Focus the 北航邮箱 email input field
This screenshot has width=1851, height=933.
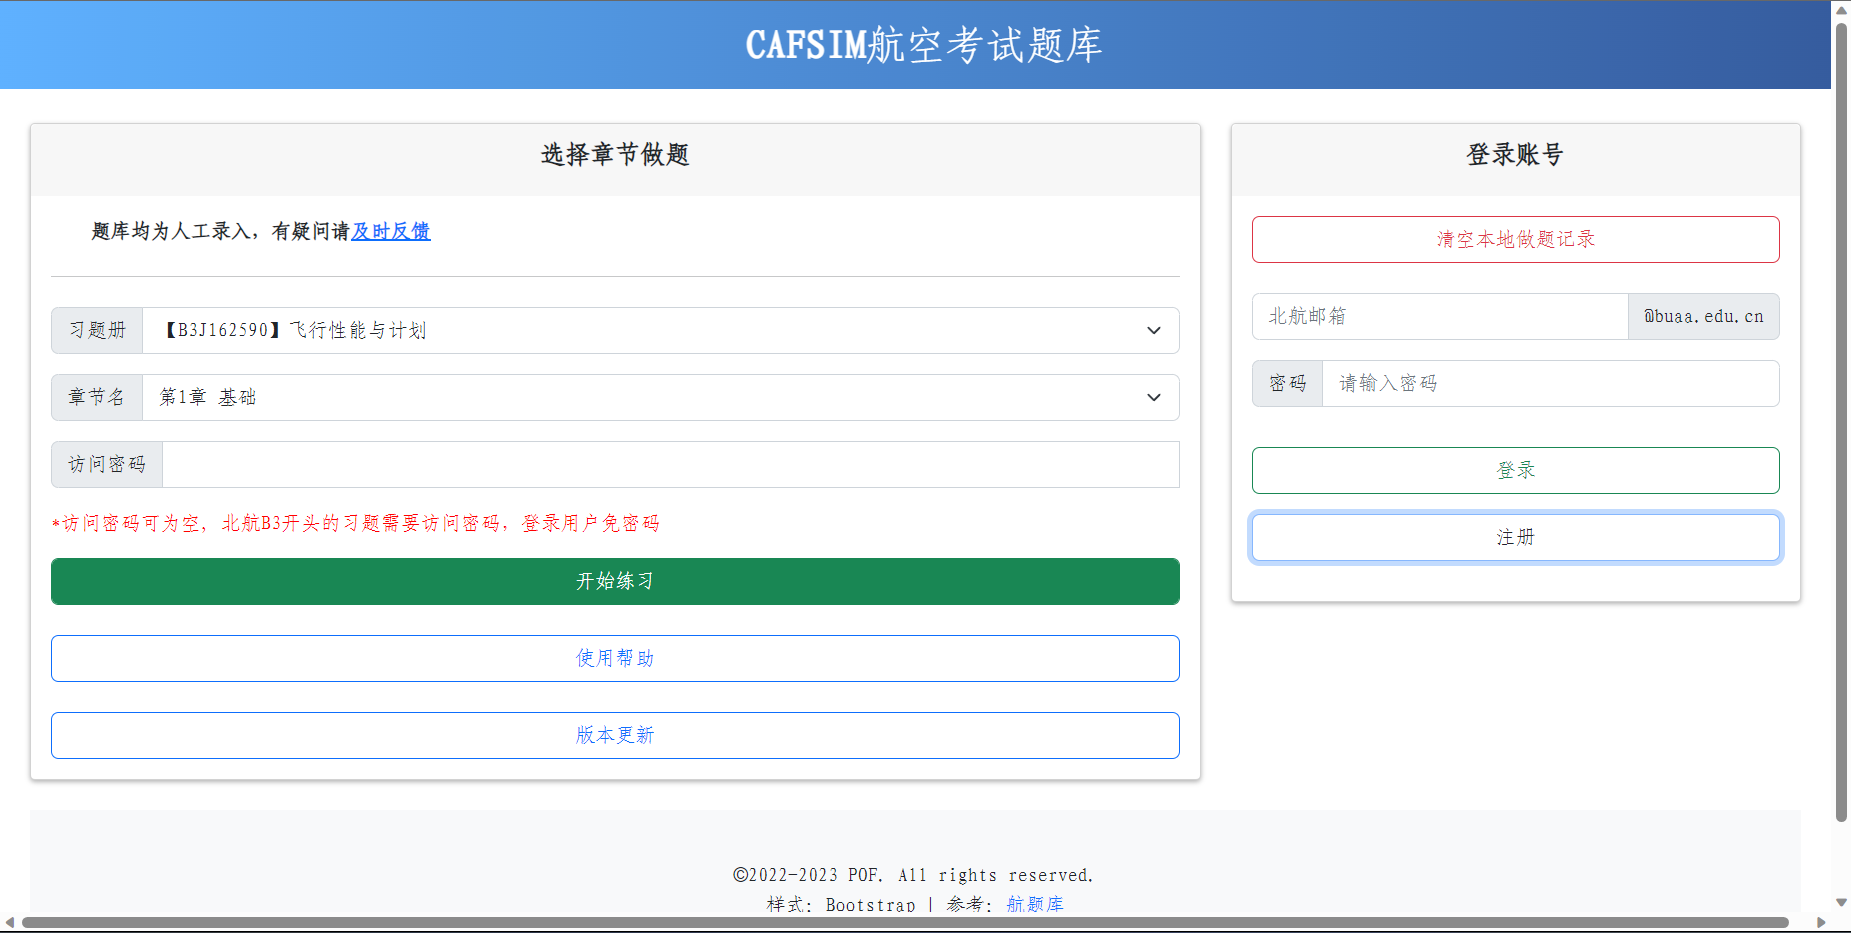1439,316
